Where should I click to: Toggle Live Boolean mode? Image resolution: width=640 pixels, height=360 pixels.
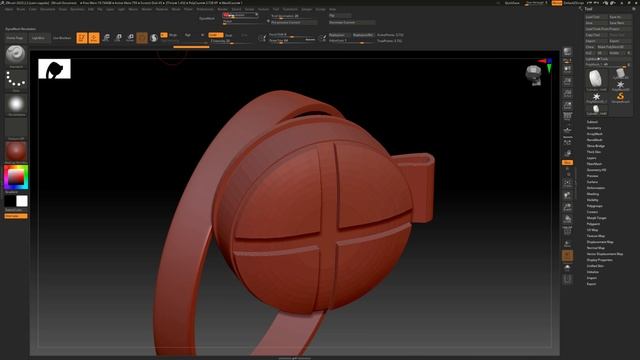[x=62, y=38]
